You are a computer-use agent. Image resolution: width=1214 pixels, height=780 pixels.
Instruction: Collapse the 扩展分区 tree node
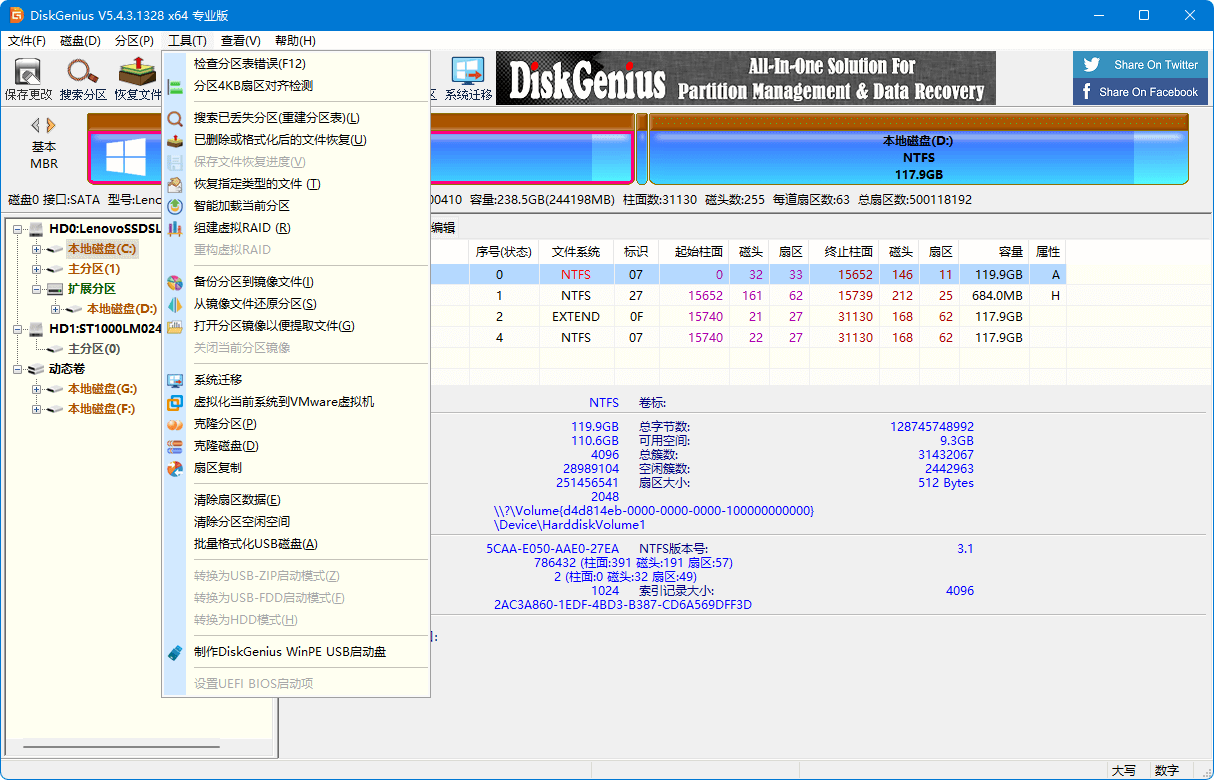(37, 289)
